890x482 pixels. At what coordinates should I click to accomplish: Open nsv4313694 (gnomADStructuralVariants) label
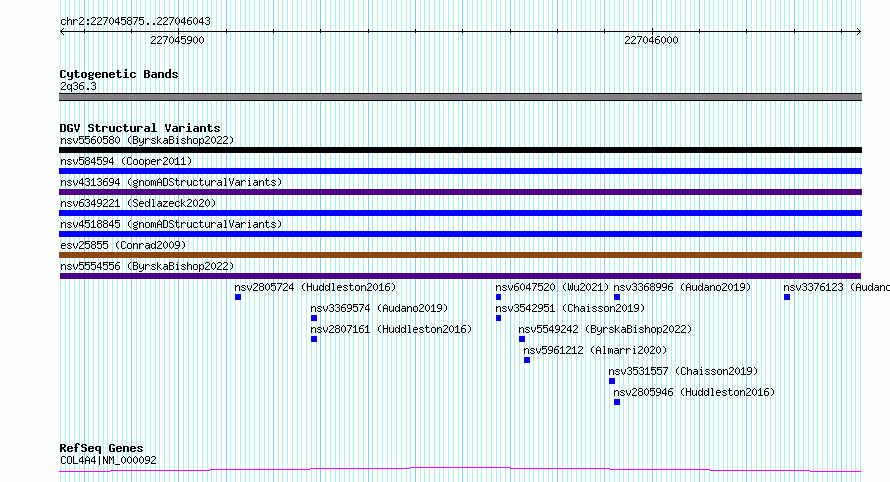(x=171, y=182)
